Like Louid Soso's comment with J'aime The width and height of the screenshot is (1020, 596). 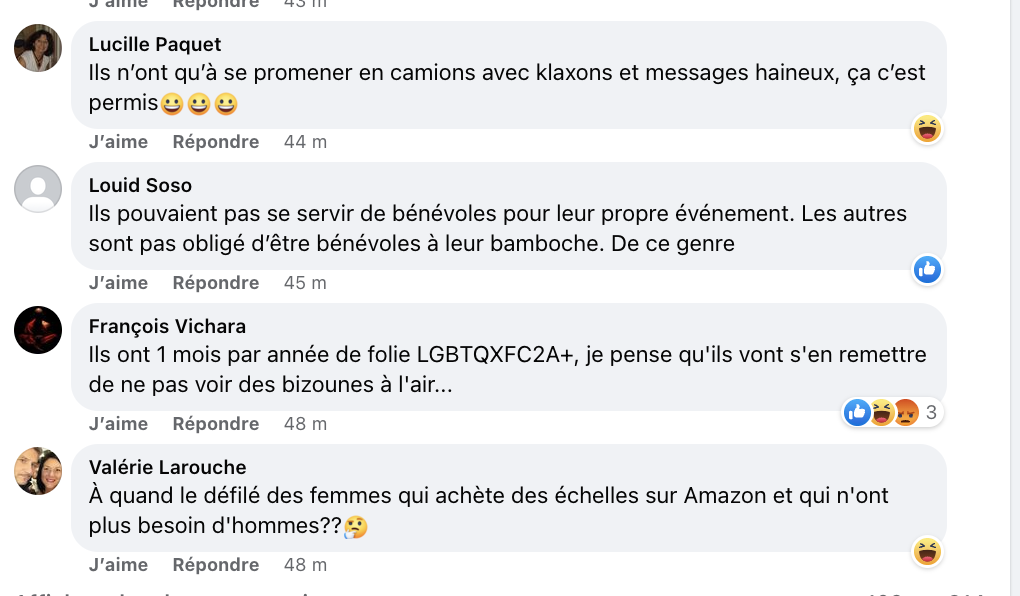pos(118,283)
